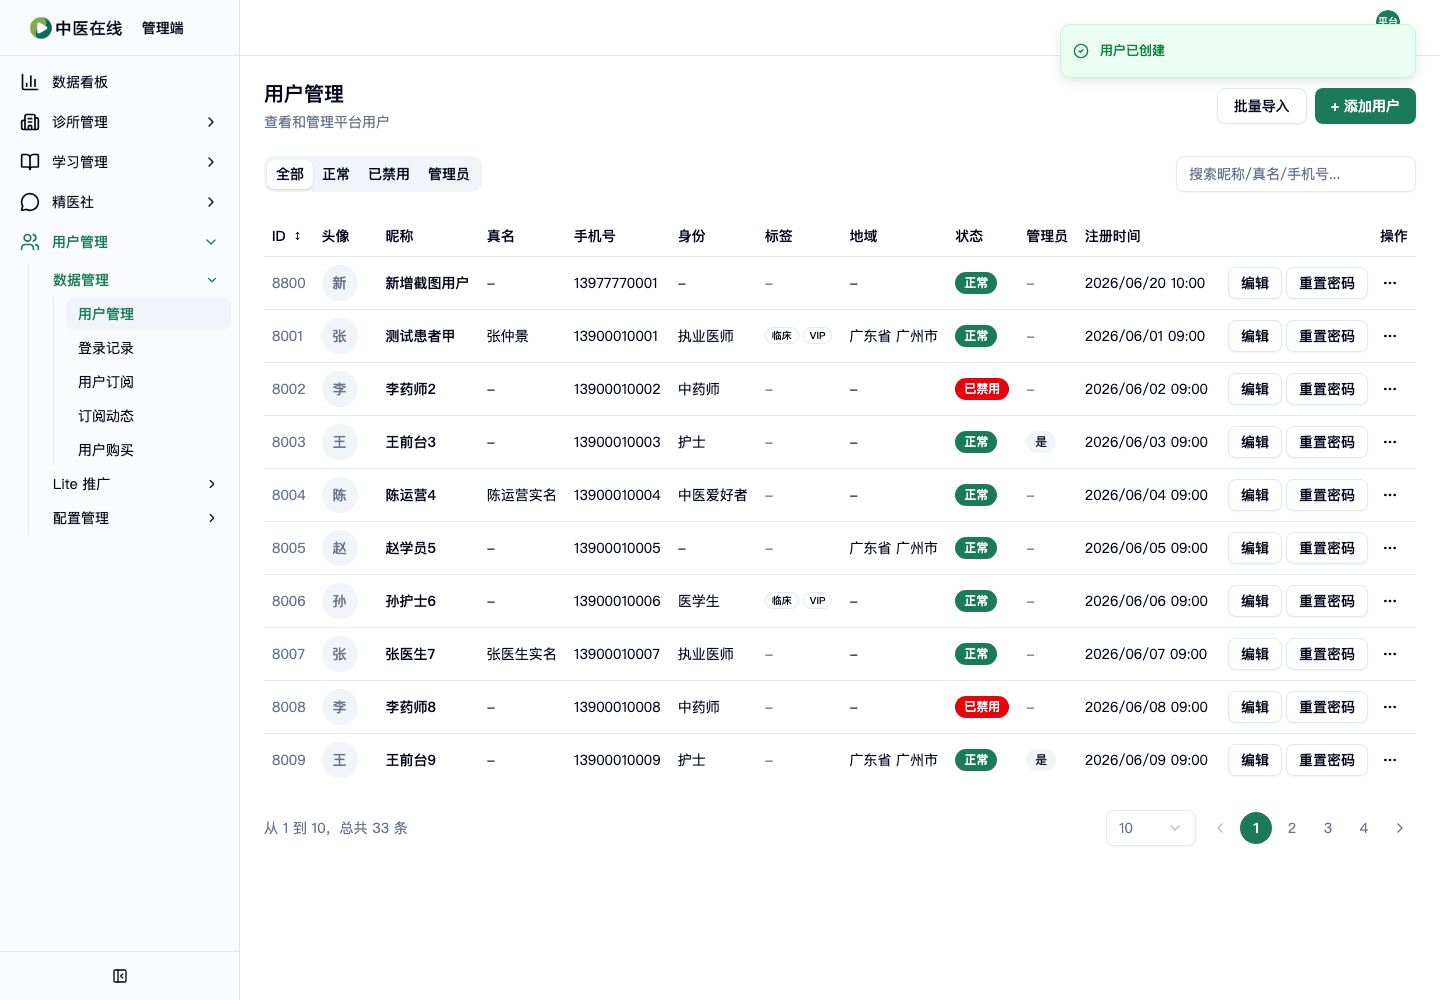Click the 添加用户 button
The height and width of the screenshot is (1000, 1440).
(1365, 106)
